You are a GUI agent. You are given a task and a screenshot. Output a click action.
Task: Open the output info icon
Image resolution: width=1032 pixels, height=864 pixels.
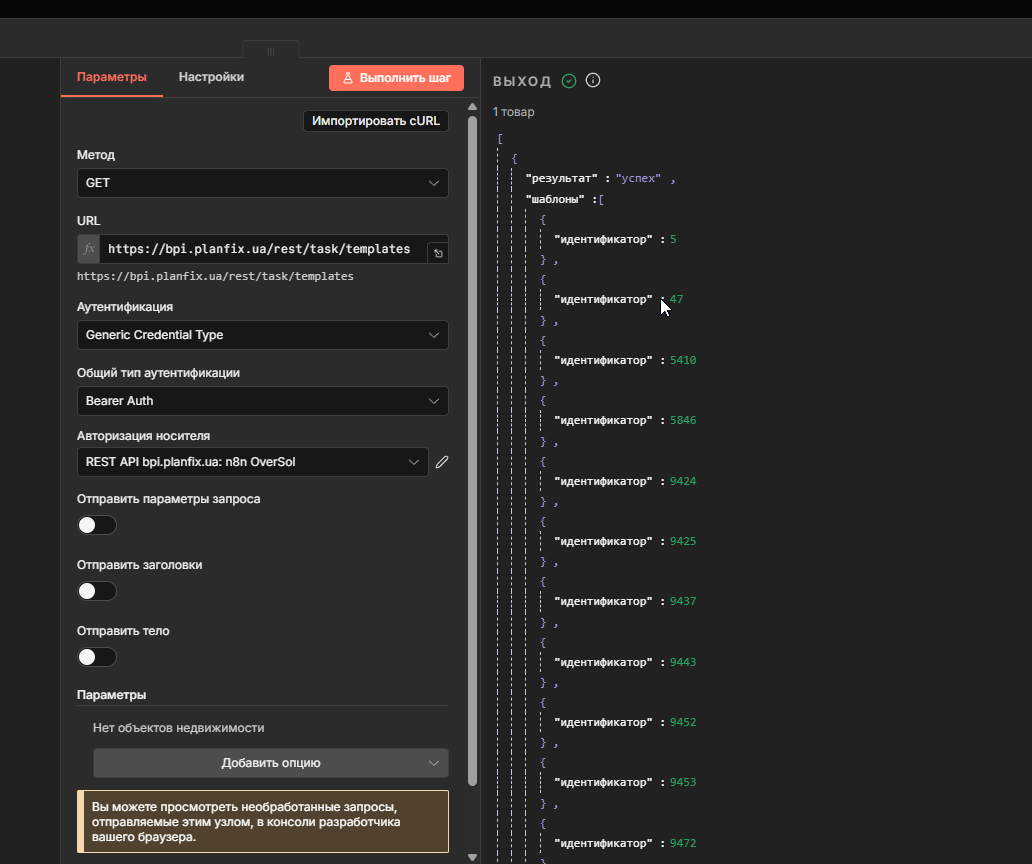tap(593, 80)
